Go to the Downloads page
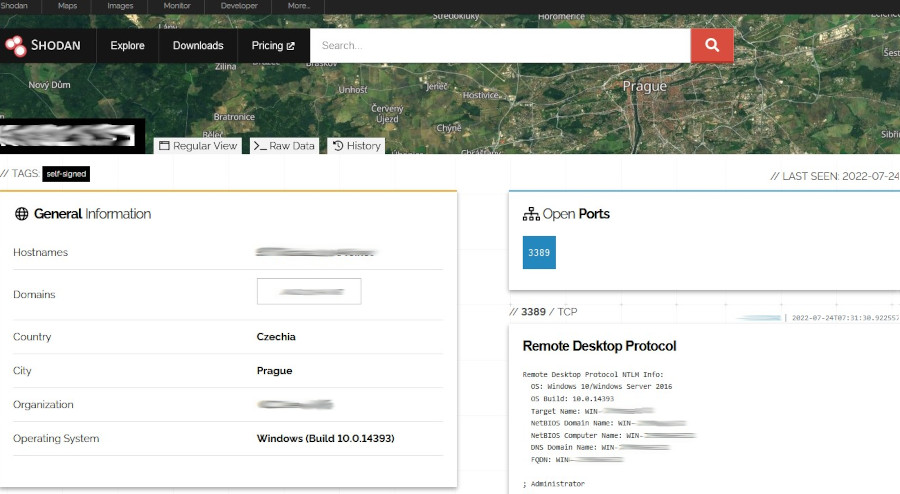The height and width of the screenshot is (494, 900). (198, 45)
